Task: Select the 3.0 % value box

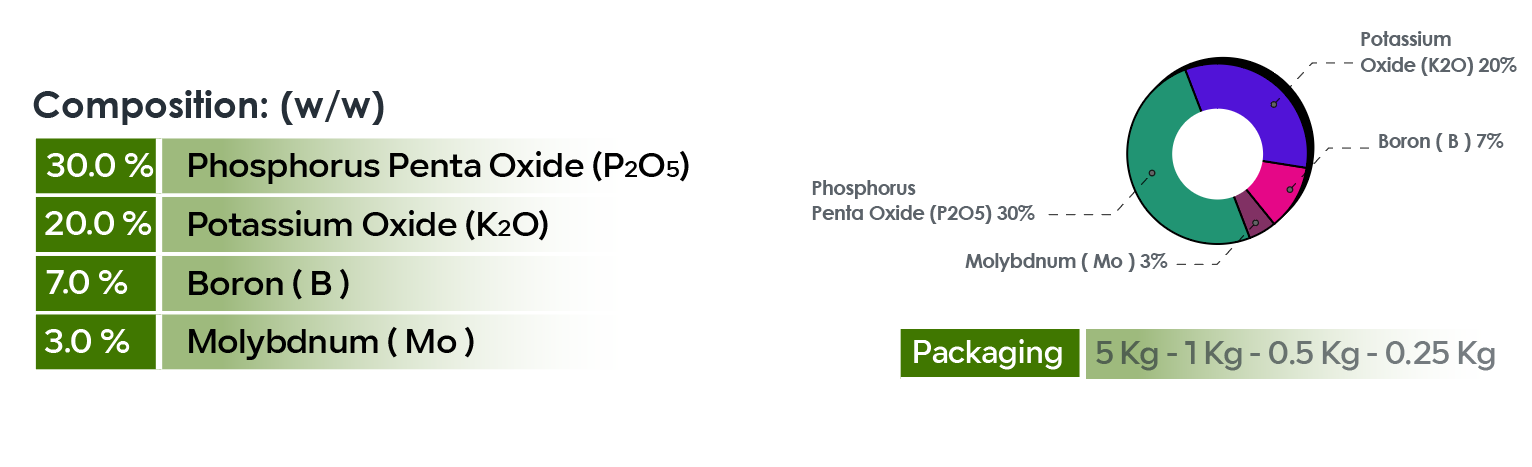Action: point(96,342)
